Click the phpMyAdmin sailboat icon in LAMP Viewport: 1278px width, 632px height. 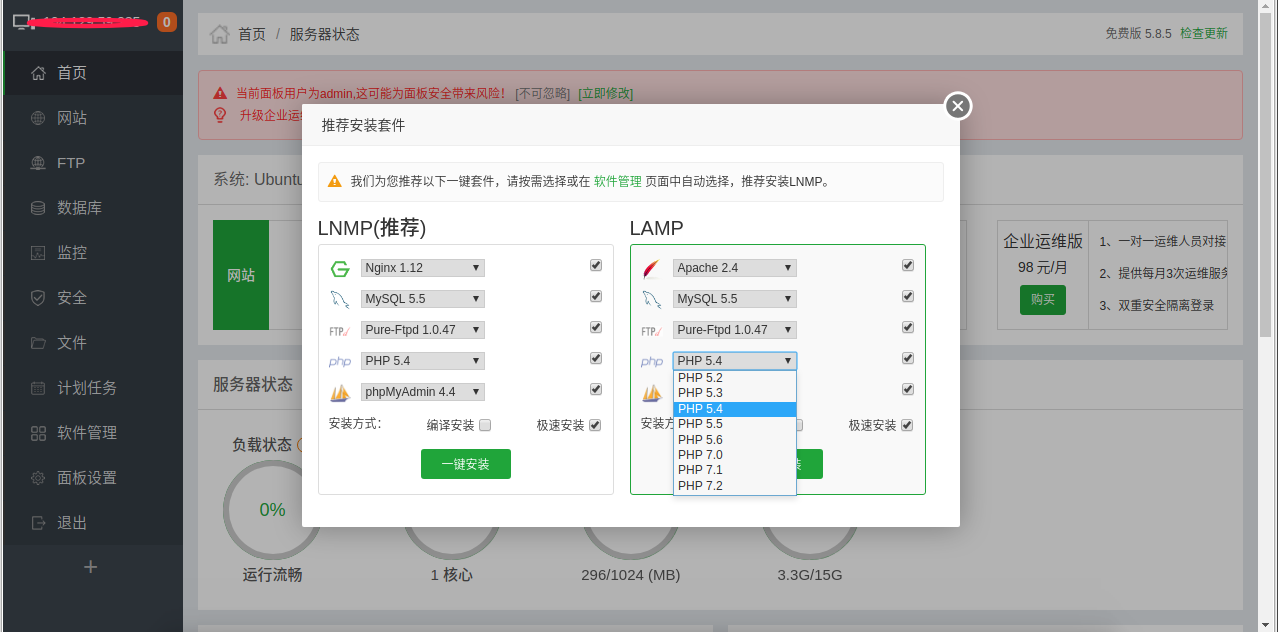point(652,392)
